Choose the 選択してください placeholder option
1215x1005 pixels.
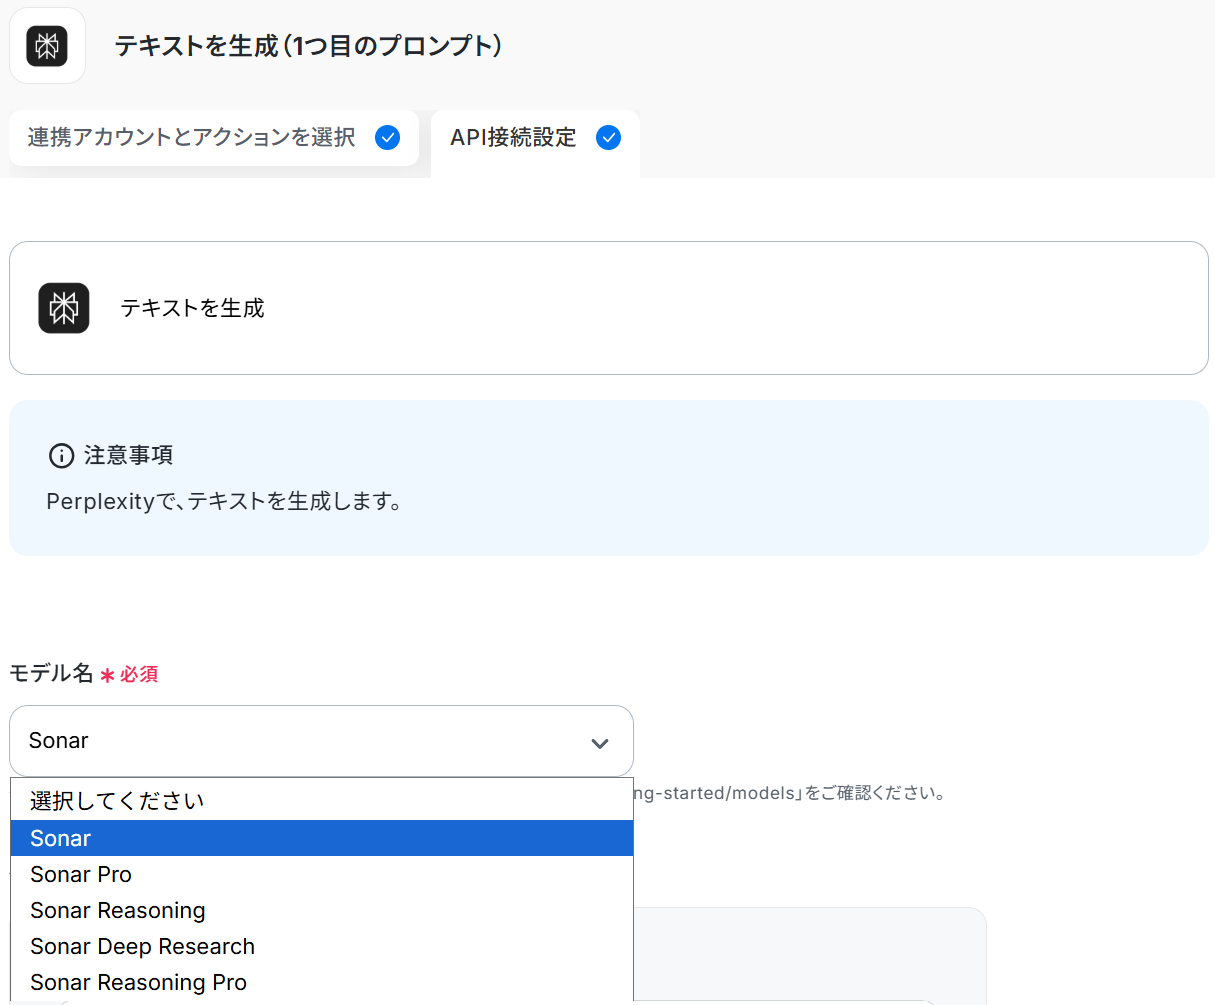point(117,801)
